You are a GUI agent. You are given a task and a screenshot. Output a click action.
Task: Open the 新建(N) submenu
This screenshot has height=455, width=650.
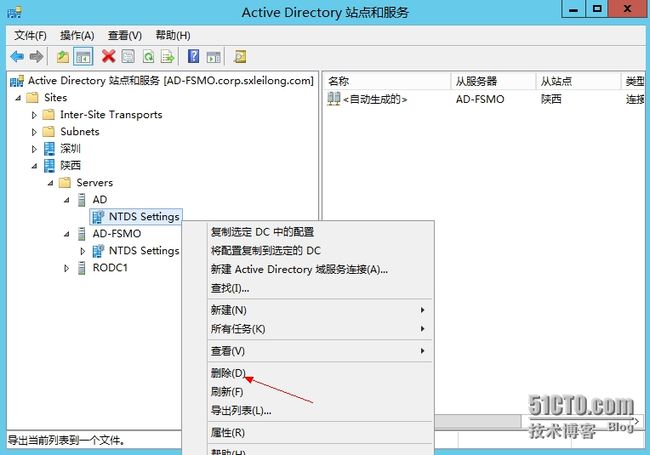pos(320,310)
